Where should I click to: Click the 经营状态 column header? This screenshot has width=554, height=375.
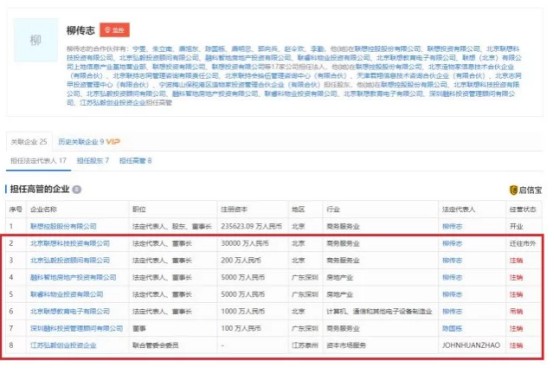click(523, 209)
